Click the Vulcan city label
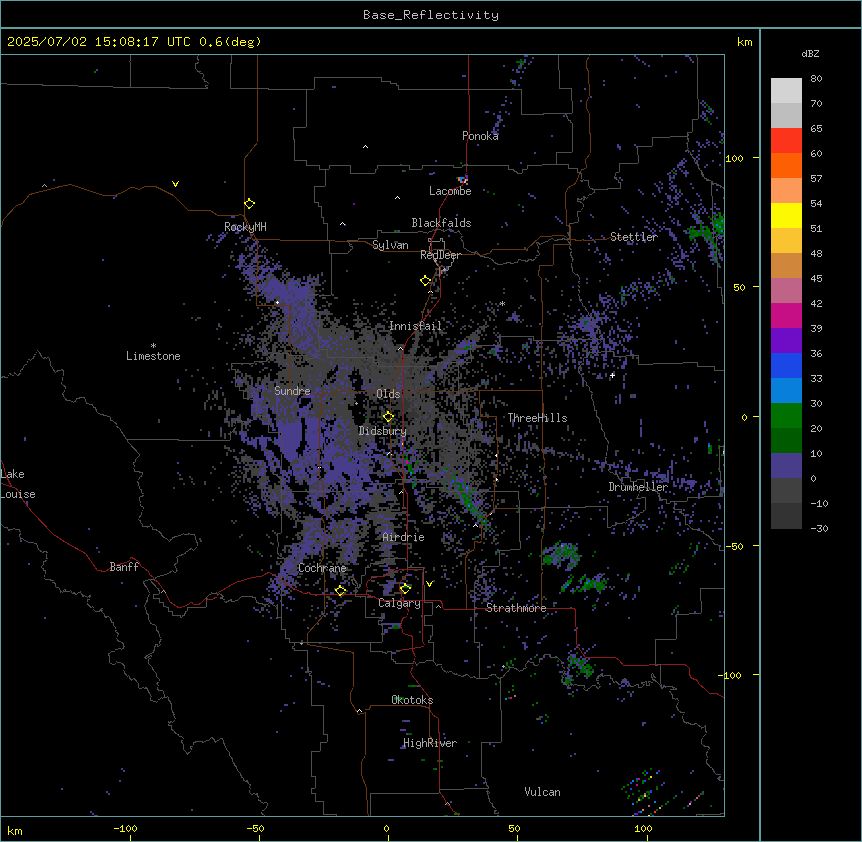 [543, 792]
